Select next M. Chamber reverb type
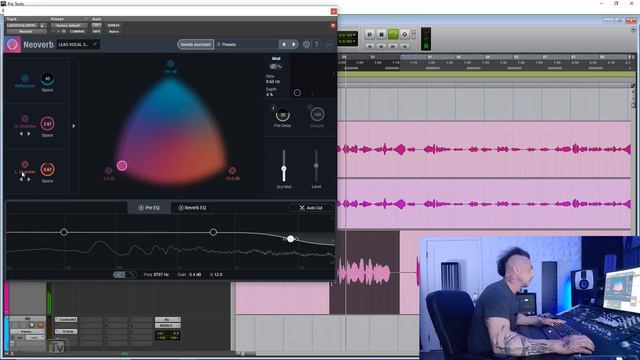Screen dimensions: 640x360 (29, 133)
